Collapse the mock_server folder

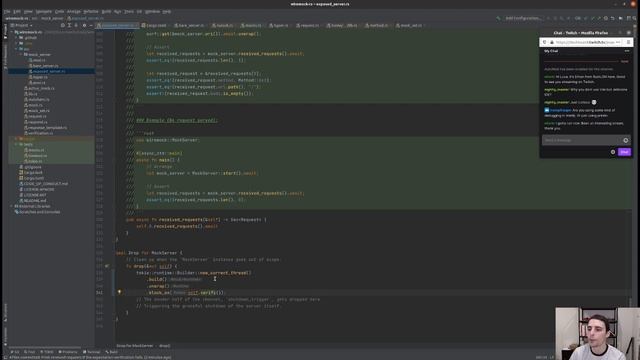coord(21,54)
